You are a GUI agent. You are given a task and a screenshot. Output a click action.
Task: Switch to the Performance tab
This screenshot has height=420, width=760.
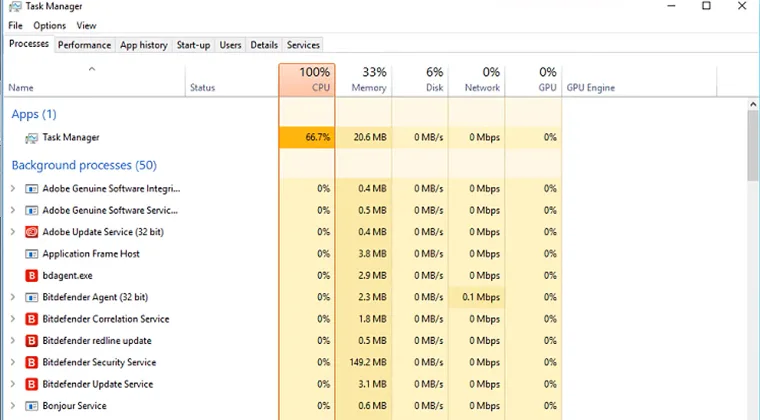(x=84, y=45)
